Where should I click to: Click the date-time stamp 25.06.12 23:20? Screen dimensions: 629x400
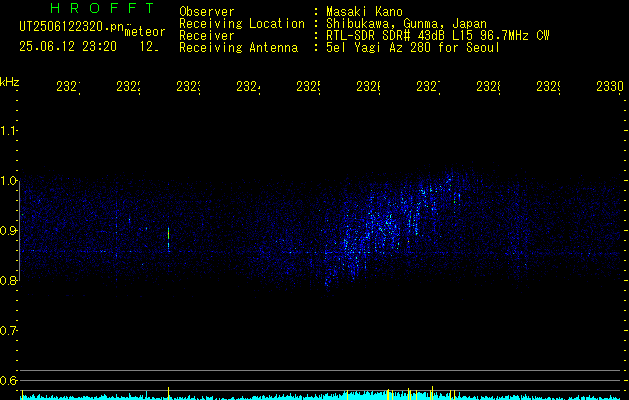coord(68,47)
